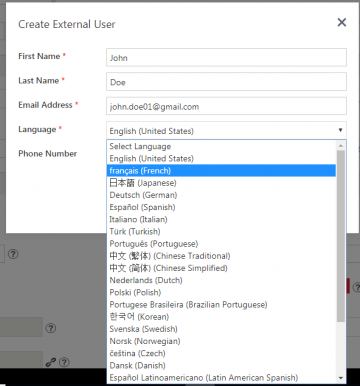Select Brazilian Portuguese option
Image resolution: width=360 pixels, height=386 pixels.
coord(221,304)
